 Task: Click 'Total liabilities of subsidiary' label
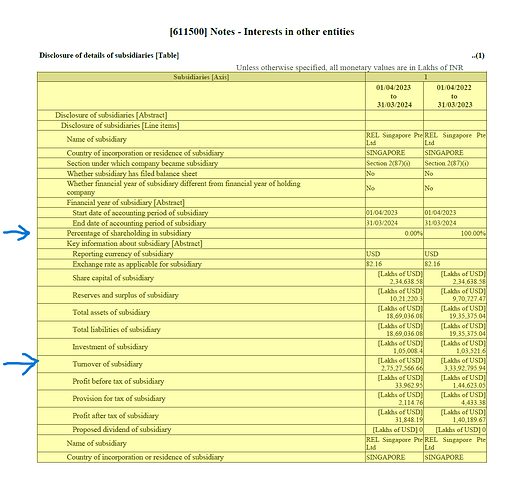point(117,330)
